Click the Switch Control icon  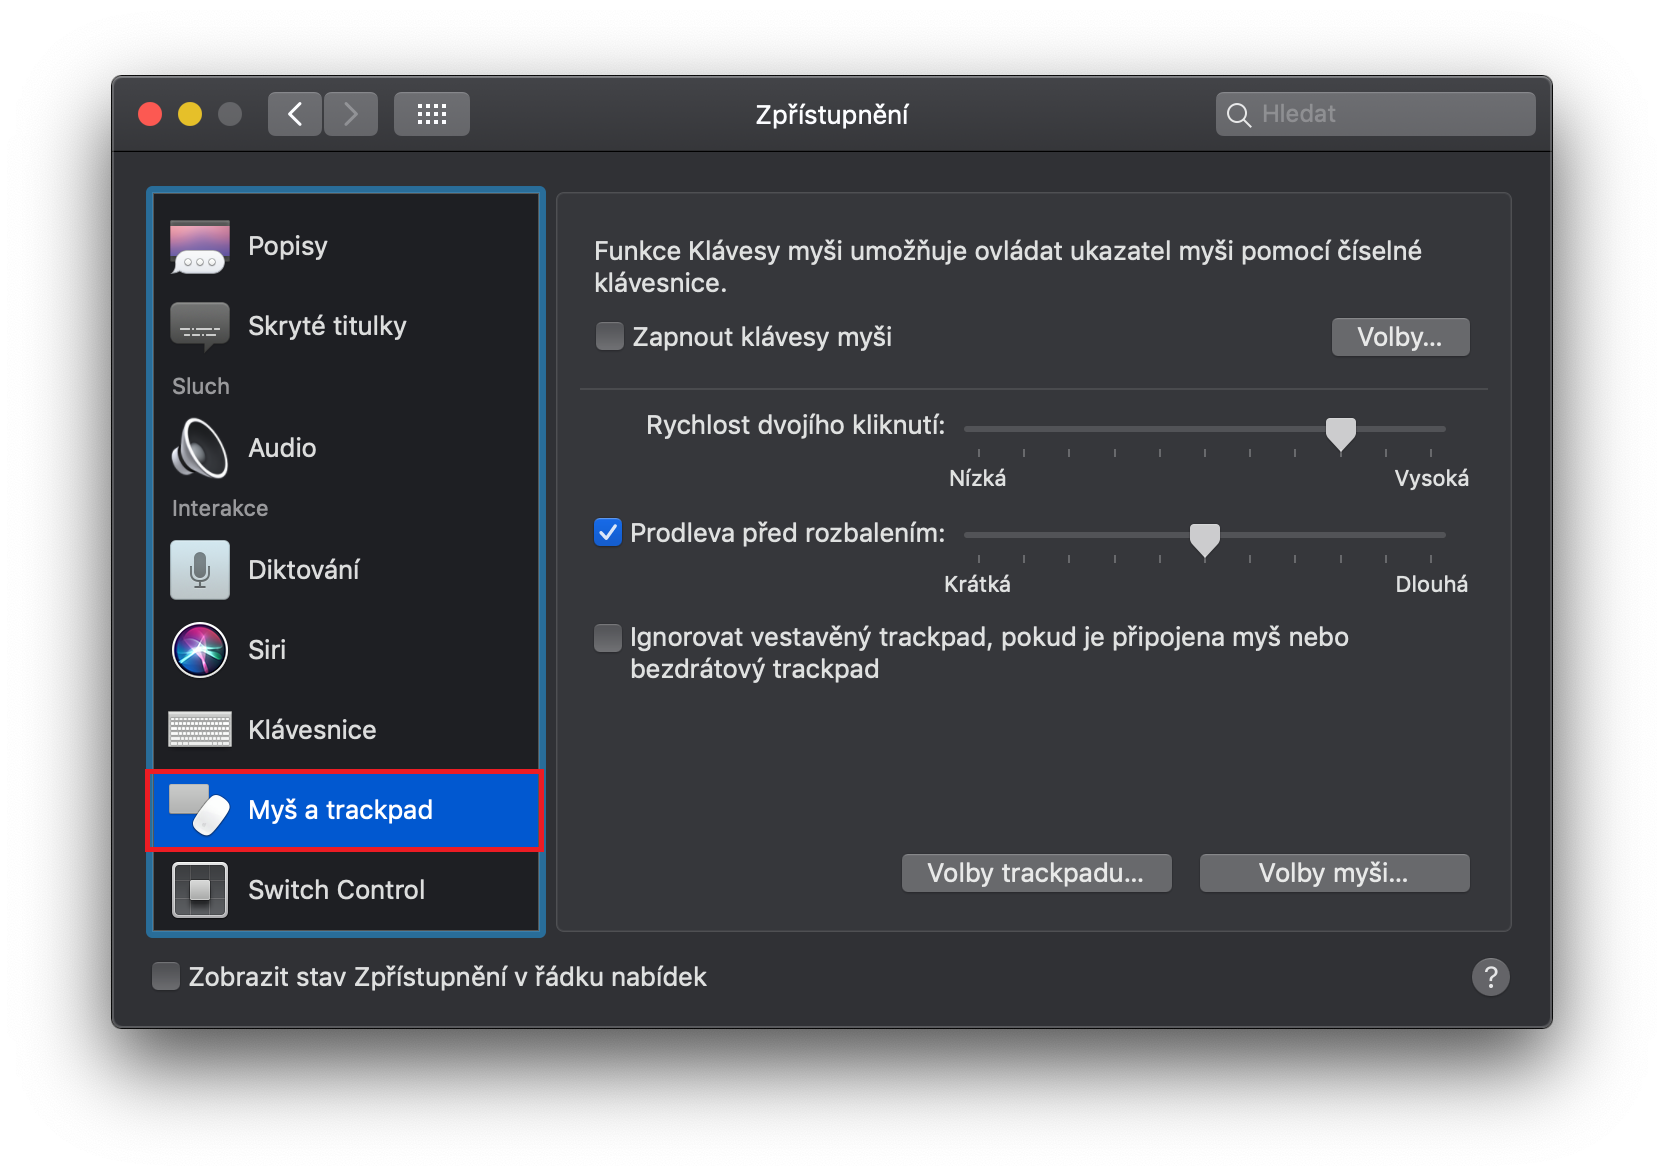200,890
